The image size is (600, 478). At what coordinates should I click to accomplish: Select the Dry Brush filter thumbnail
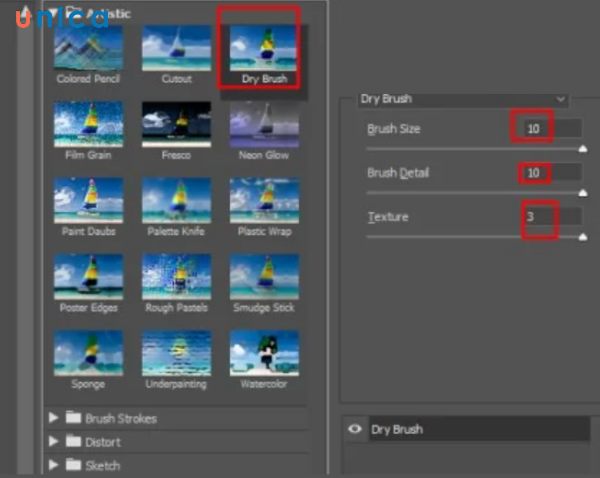coord(263,48)
